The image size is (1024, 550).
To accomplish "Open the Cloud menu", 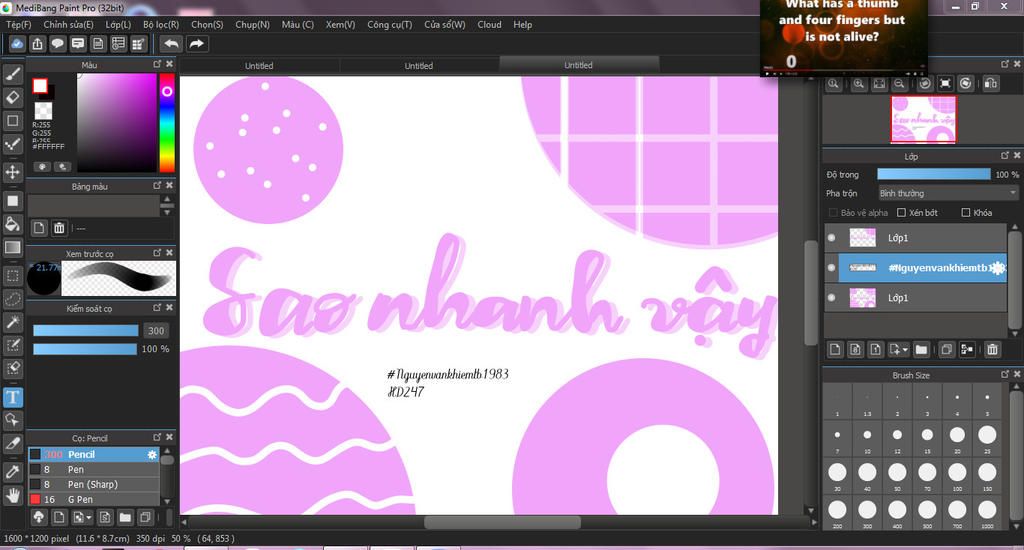I will 489,24.
